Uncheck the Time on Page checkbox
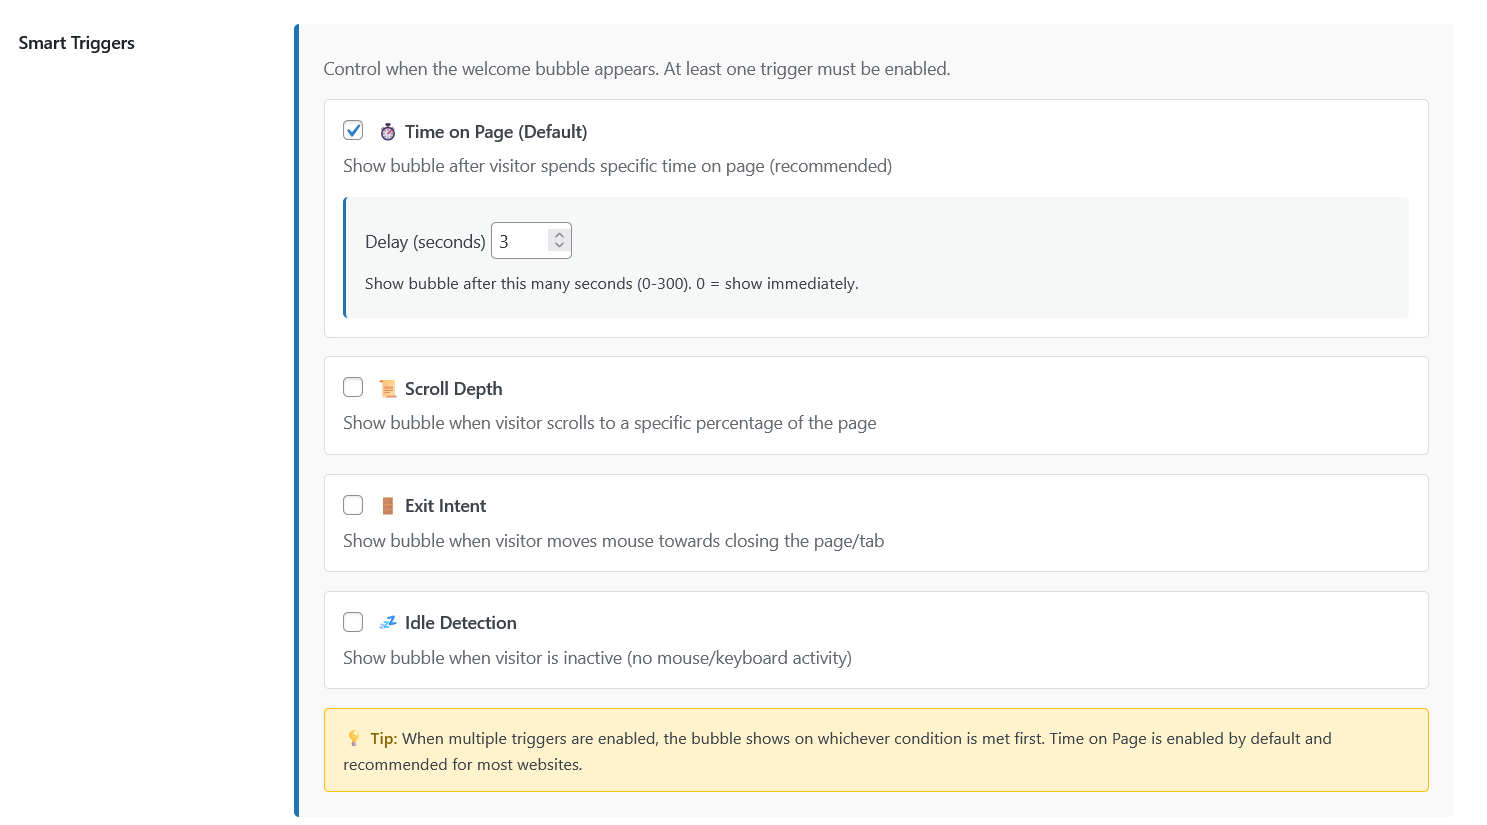 tap(353, 131)
